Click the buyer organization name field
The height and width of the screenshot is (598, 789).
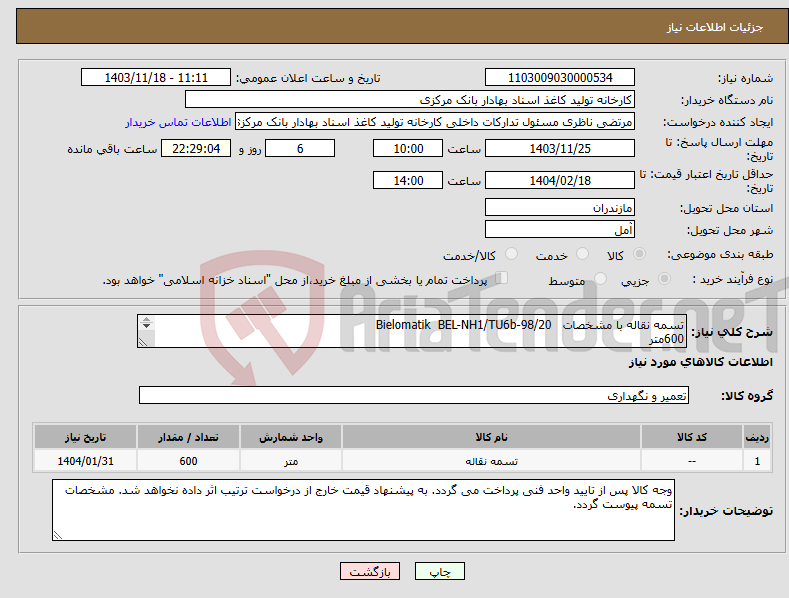[410, 100]
